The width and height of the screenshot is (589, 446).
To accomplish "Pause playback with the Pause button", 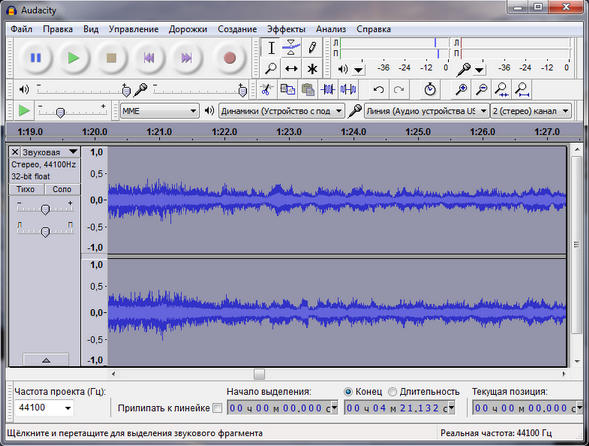I will click(x=35, y=58).
